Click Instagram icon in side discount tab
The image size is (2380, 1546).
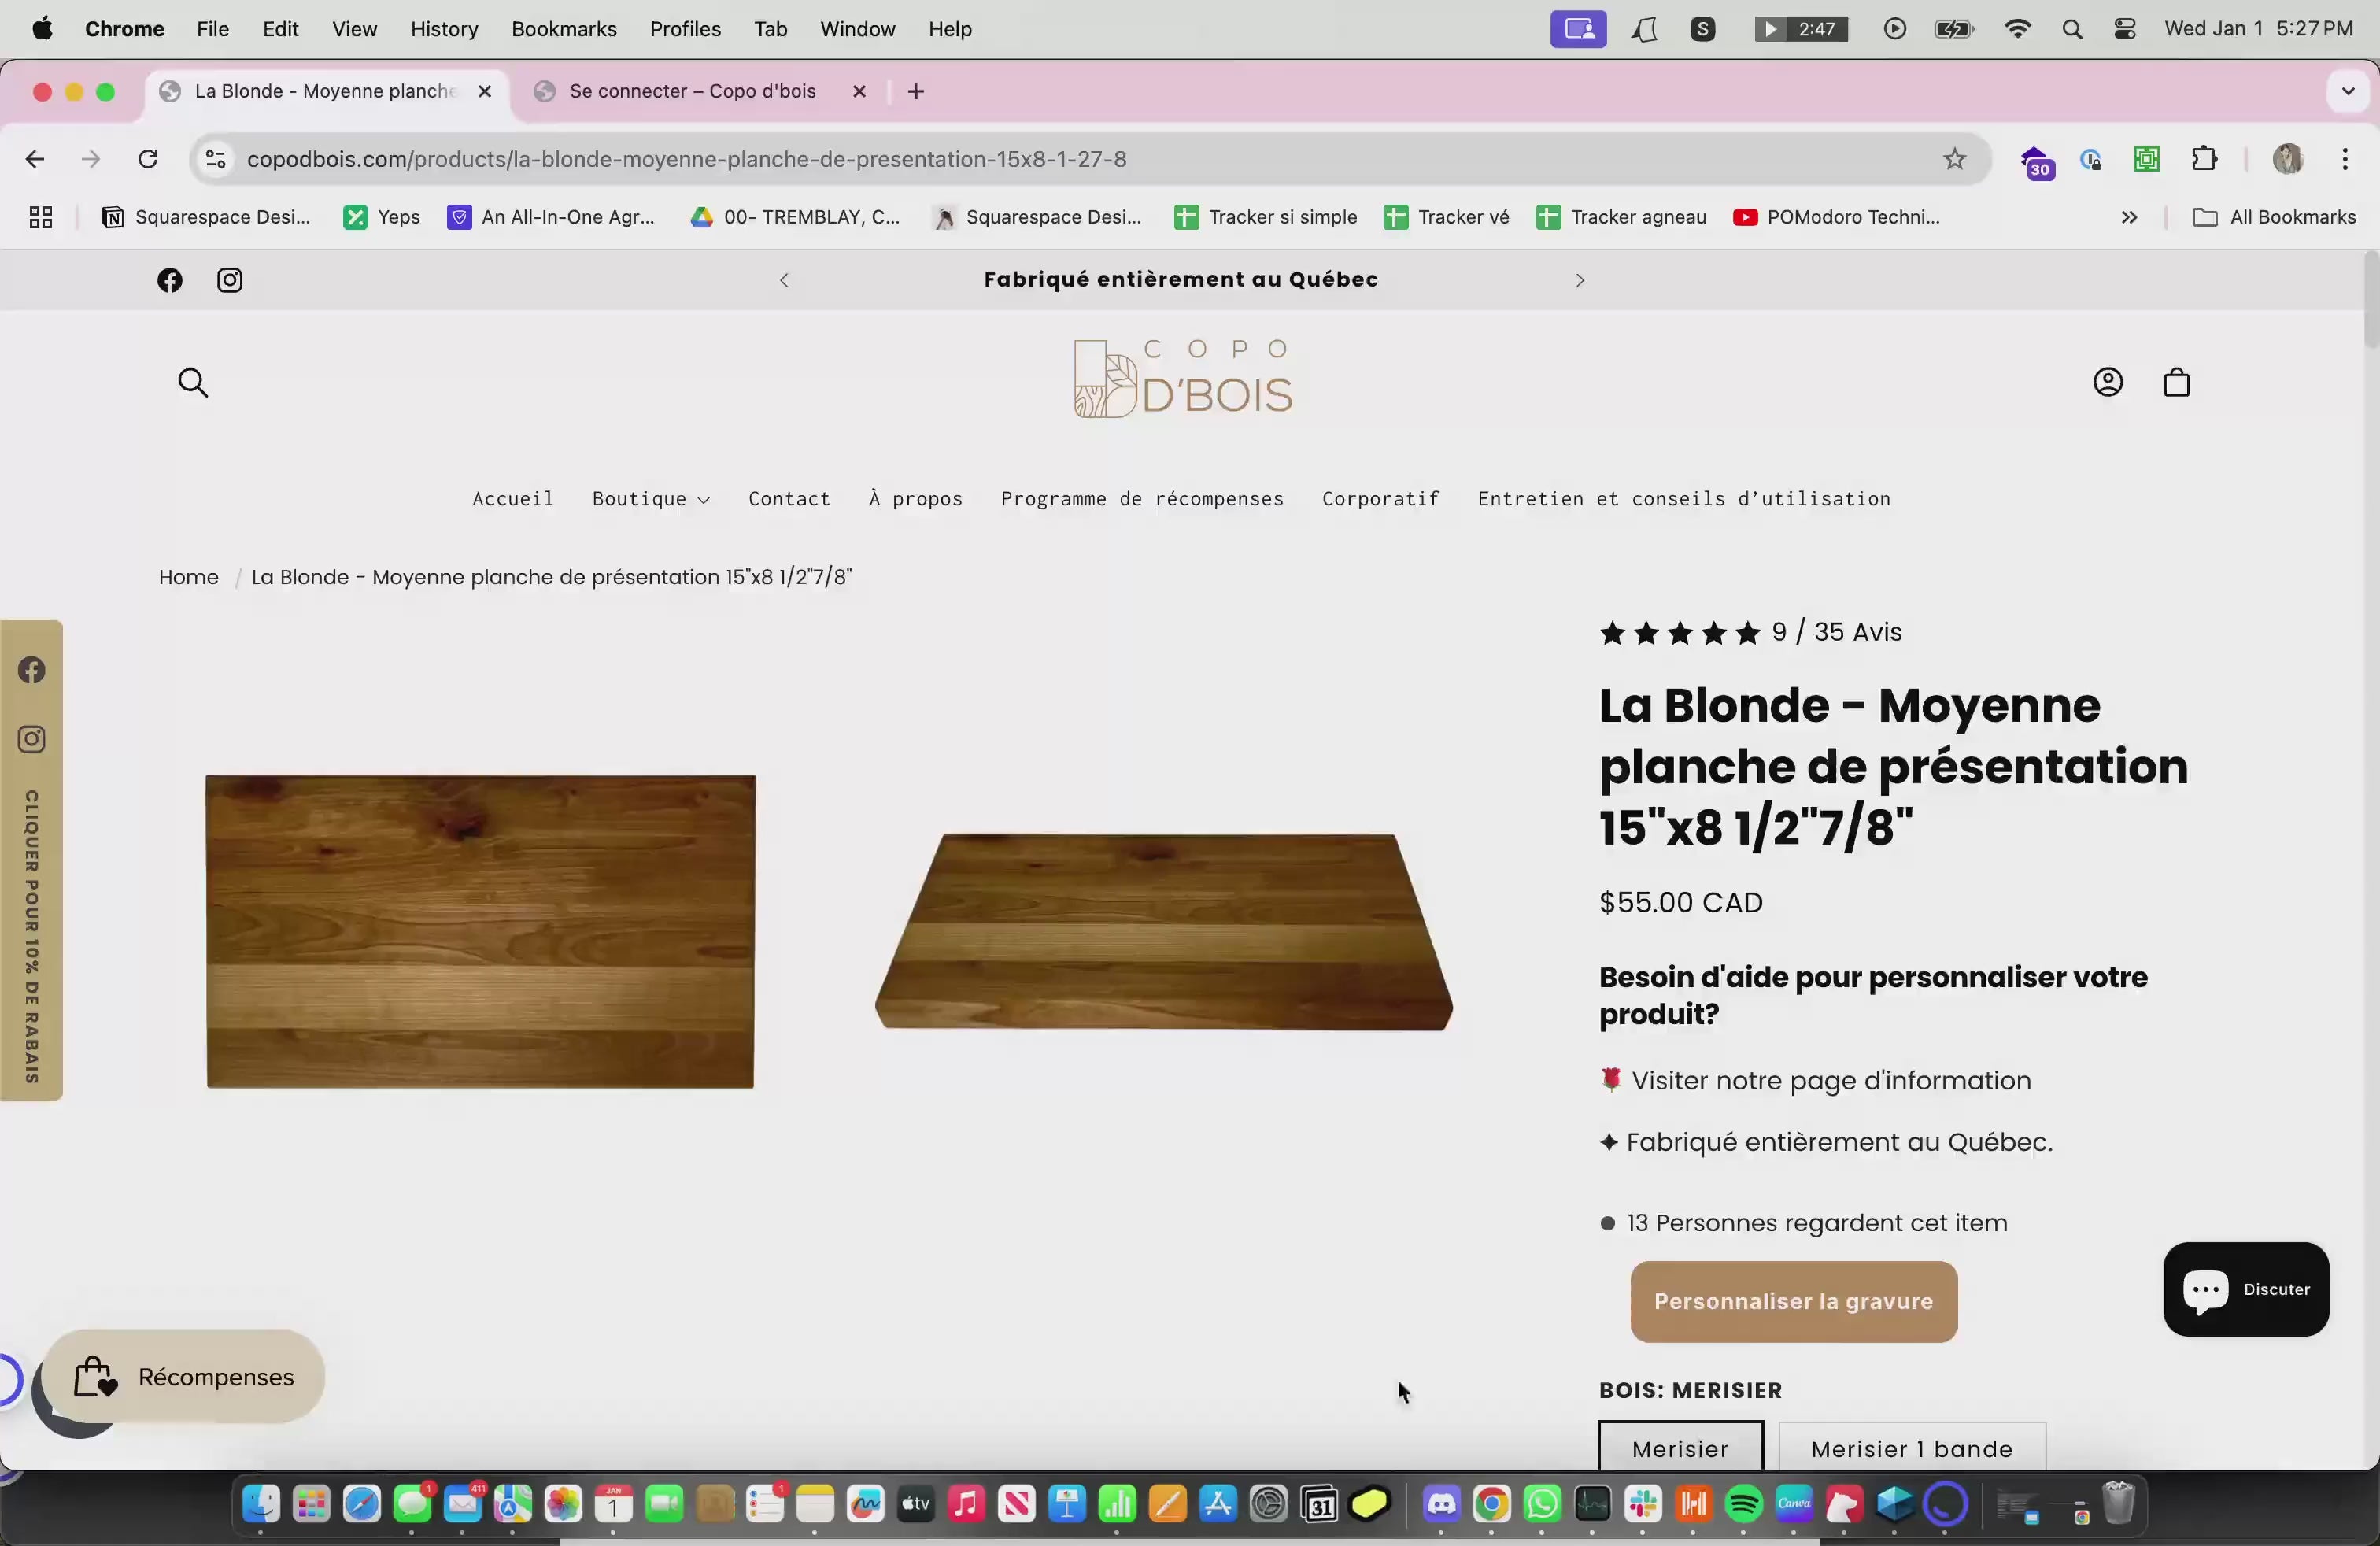coord(32,739)
